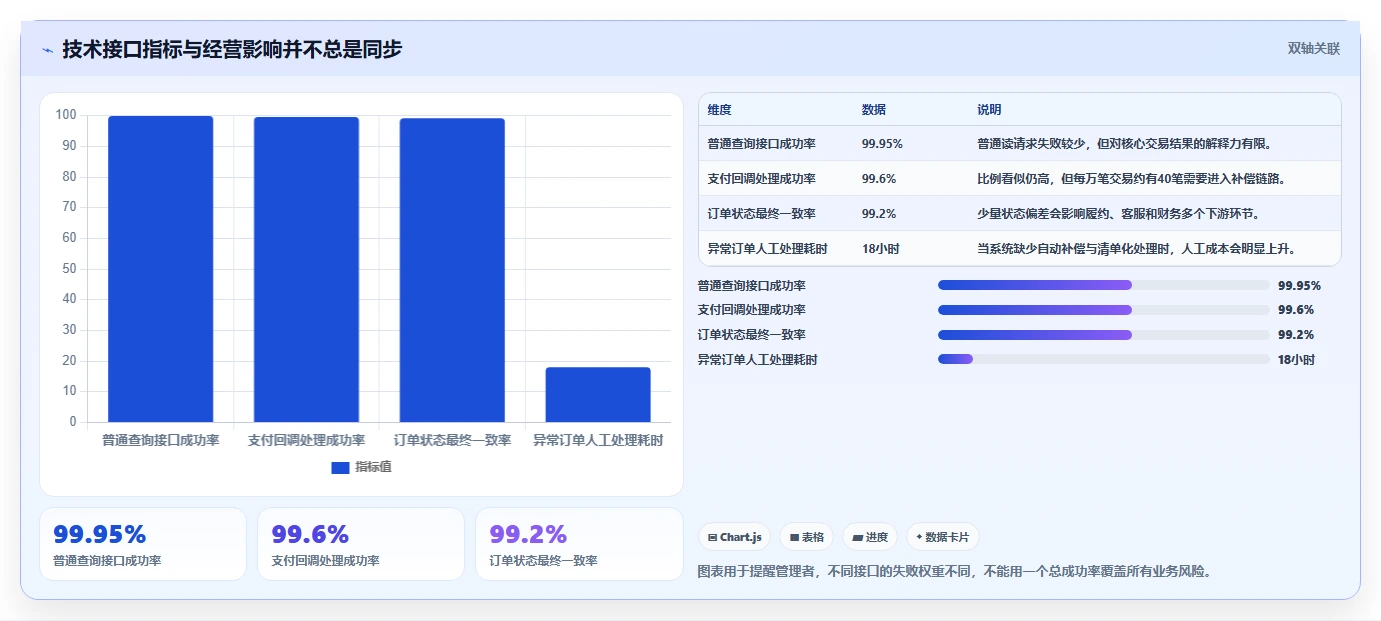Viewport: 1381px width, 621px height.
Task: Click the footer note starting 图表用于提醒管理者
Action: [955, 572]
